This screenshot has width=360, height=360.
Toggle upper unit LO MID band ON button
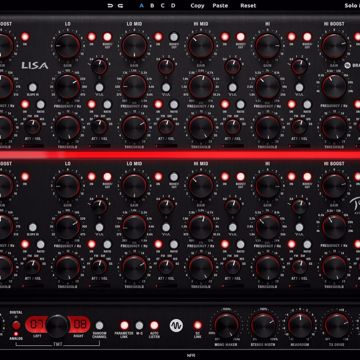(x=158, y=37)
